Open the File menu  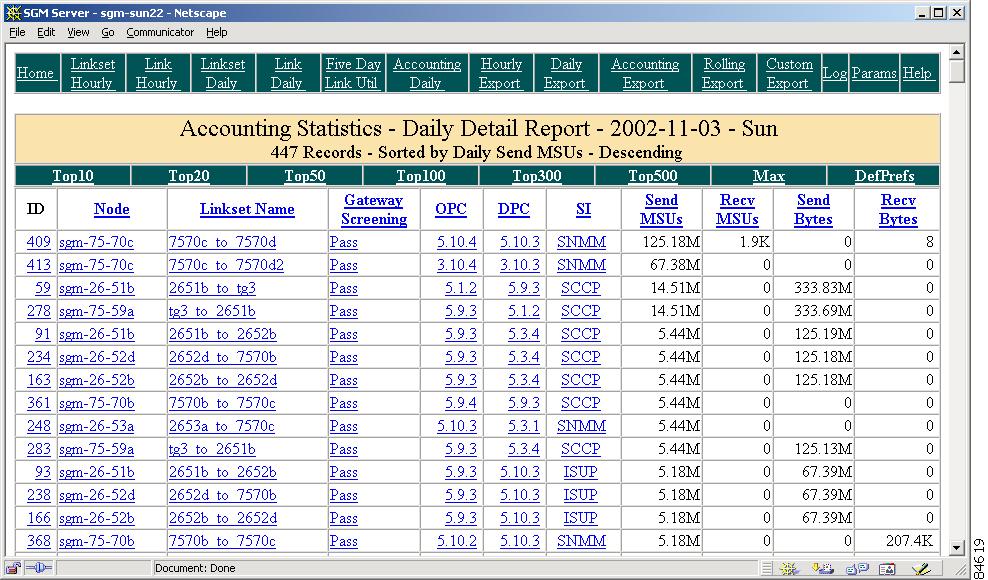point(17,32)
